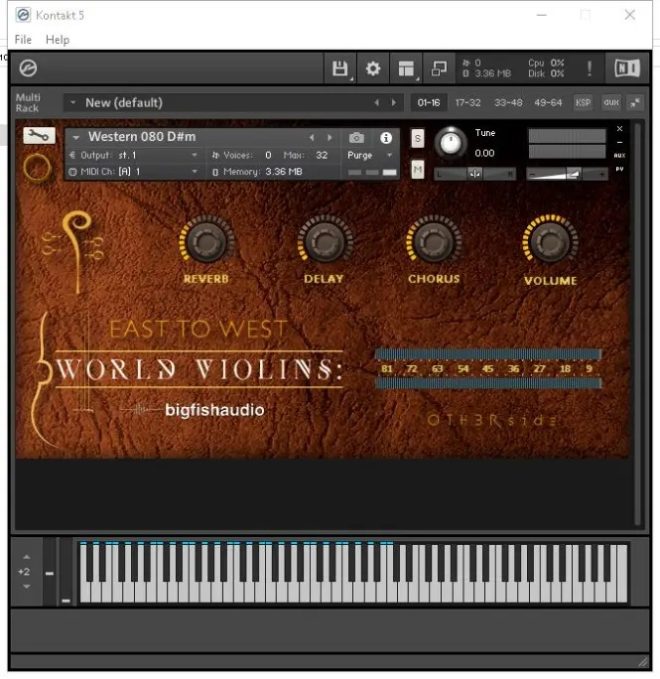Open the Purge dropdown menu
This screenshot has width=660, height=679.
click(x=370, y=155)
